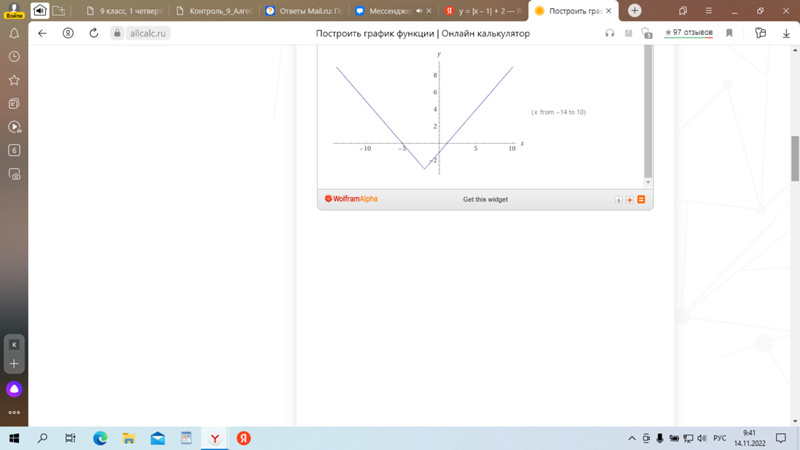Toggle the system volume speaker icon
This screenshot has width=800, height=450.
pyautogui.click(x=703, y=438)
